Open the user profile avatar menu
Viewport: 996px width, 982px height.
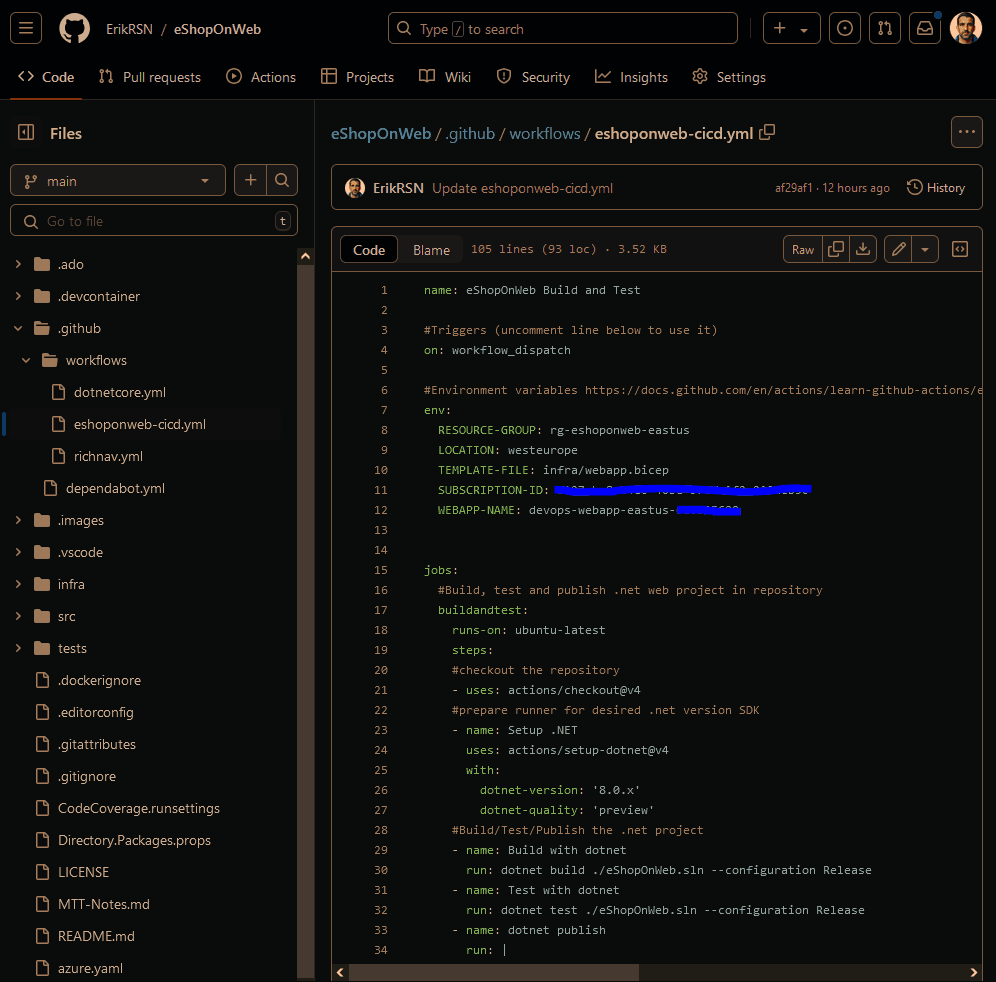[x=966, y=29]
